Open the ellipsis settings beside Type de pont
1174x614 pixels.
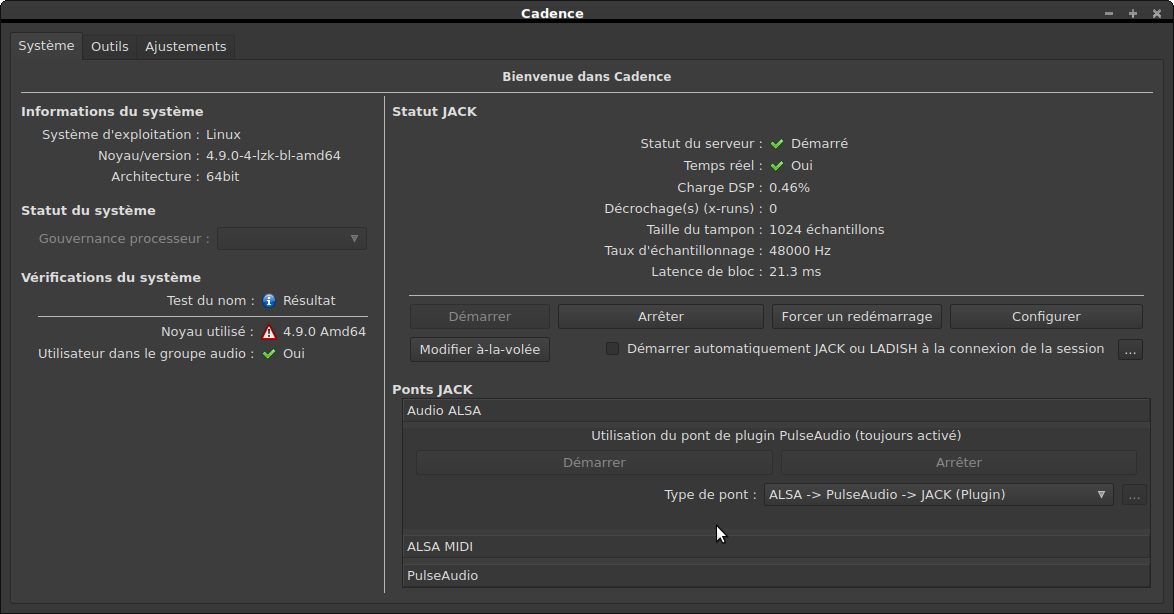tap(1134, 494)
